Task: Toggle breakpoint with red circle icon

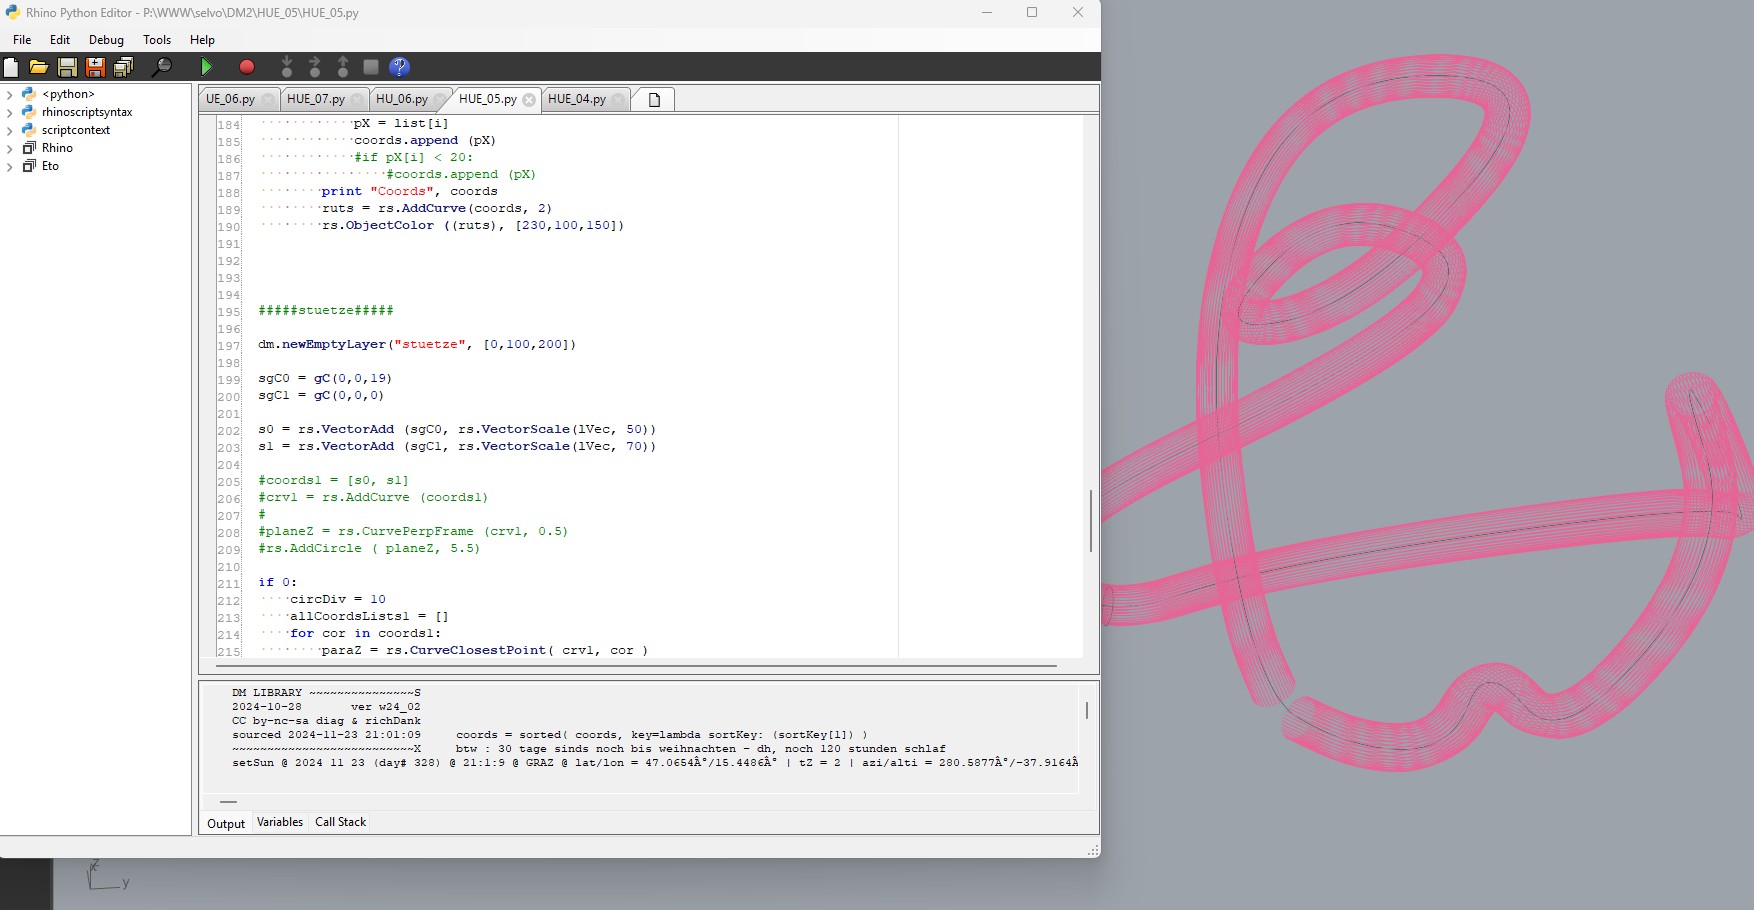Action: click(x=246, y=66)
